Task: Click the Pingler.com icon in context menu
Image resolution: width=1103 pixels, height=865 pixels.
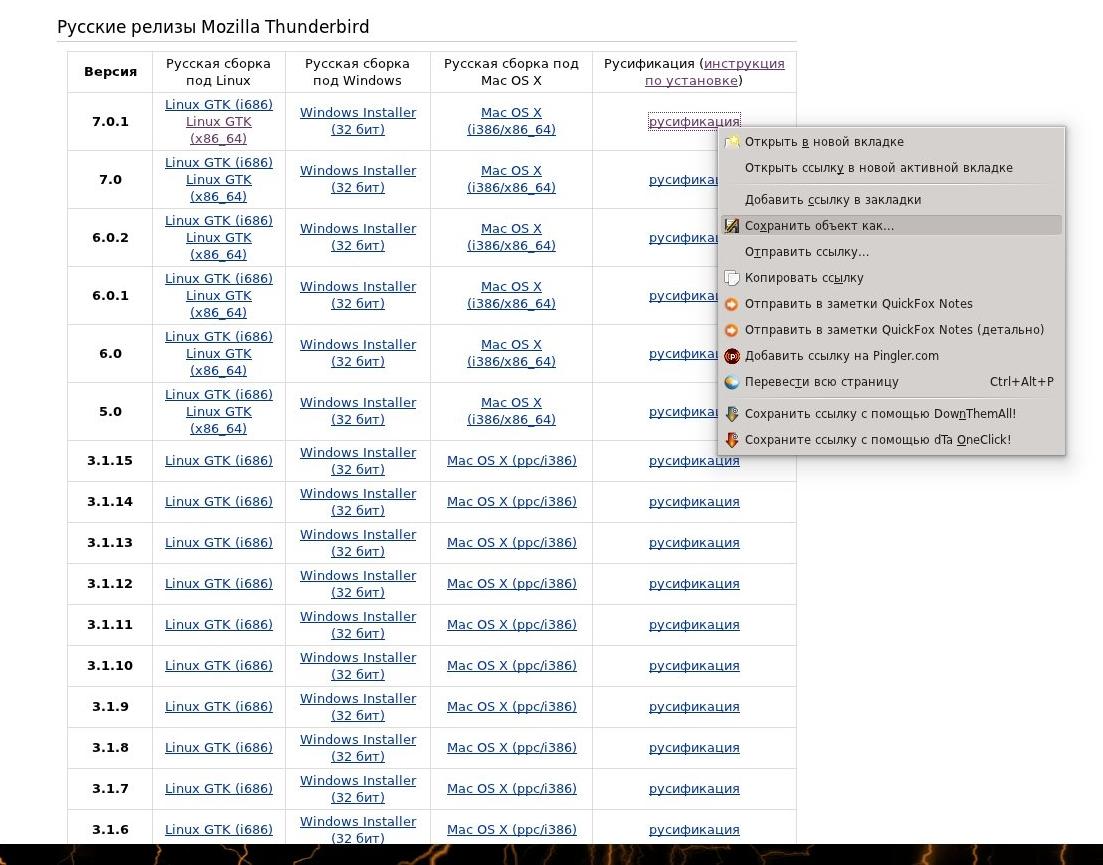Action: coord(732,356)
